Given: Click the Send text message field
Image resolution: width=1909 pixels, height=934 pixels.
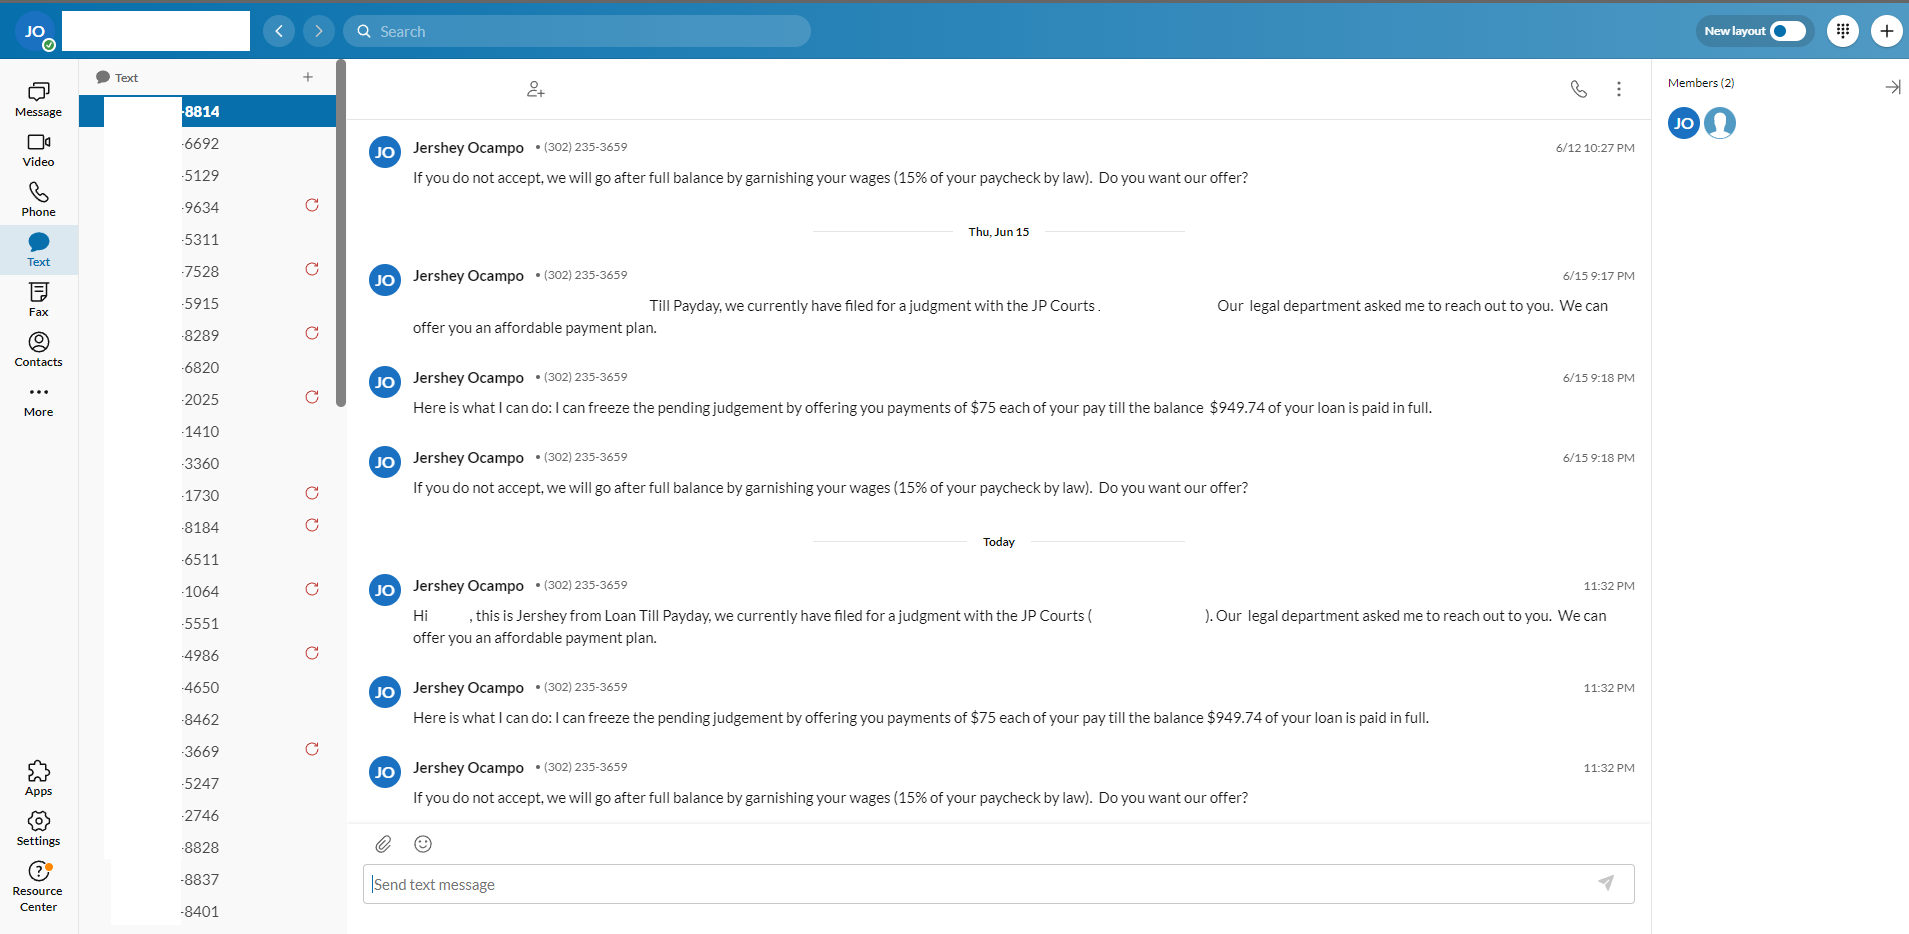Looking at the screenshot, I should click(x=998, y=884).
